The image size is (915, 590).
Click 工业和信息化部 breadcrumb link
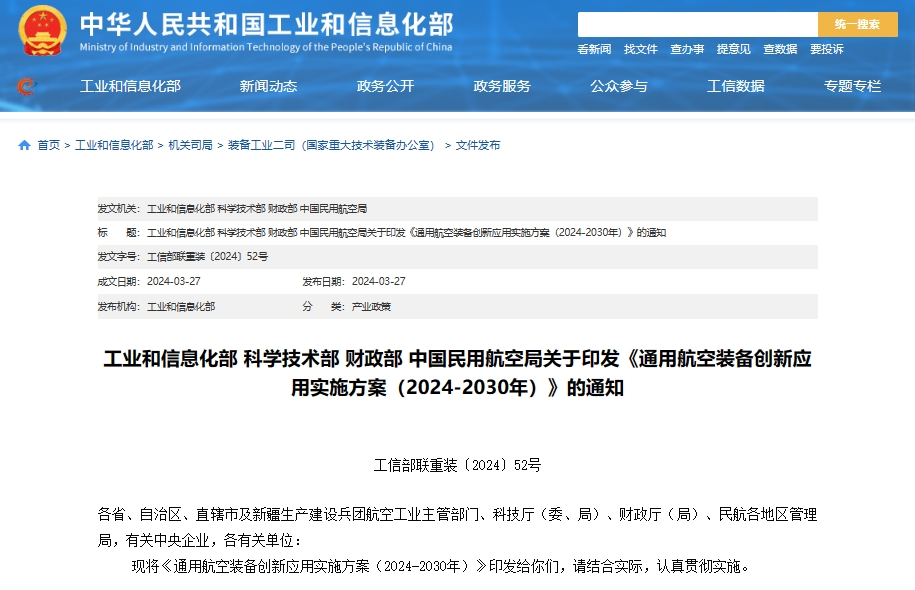pos(114,145)
